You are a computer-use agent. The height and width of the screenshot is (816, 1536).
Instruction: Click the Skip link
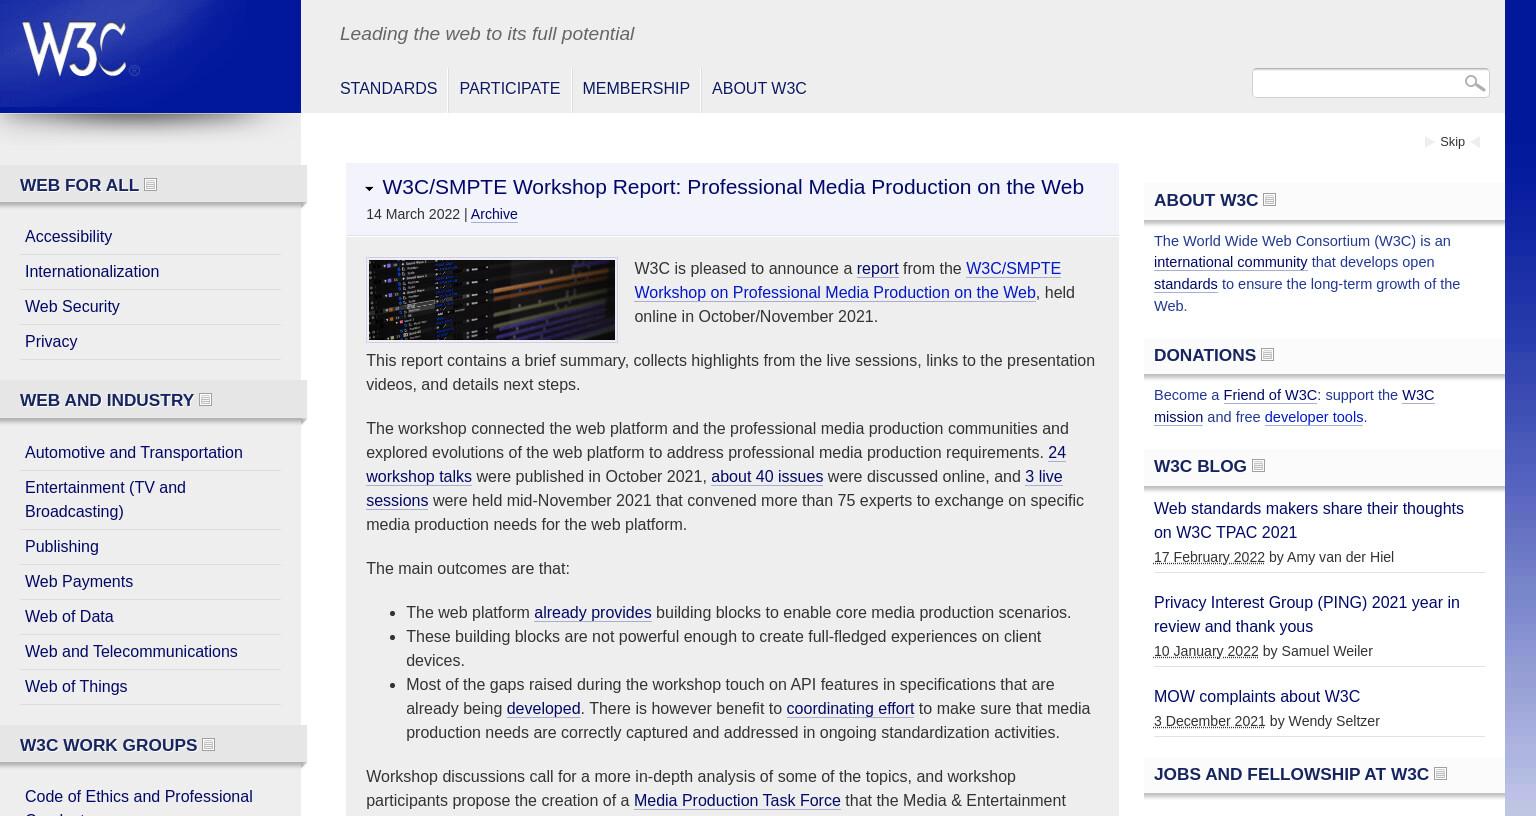click(x=1452, y=142)
